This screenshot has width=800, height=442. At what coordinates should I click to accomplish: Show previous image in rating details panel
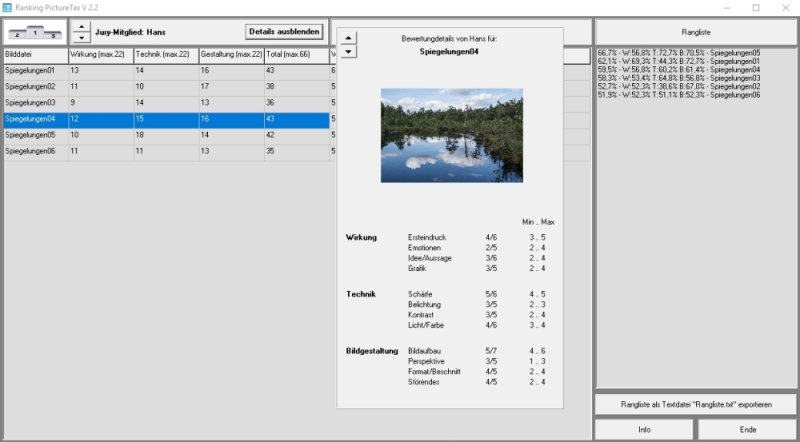[348, 38]
